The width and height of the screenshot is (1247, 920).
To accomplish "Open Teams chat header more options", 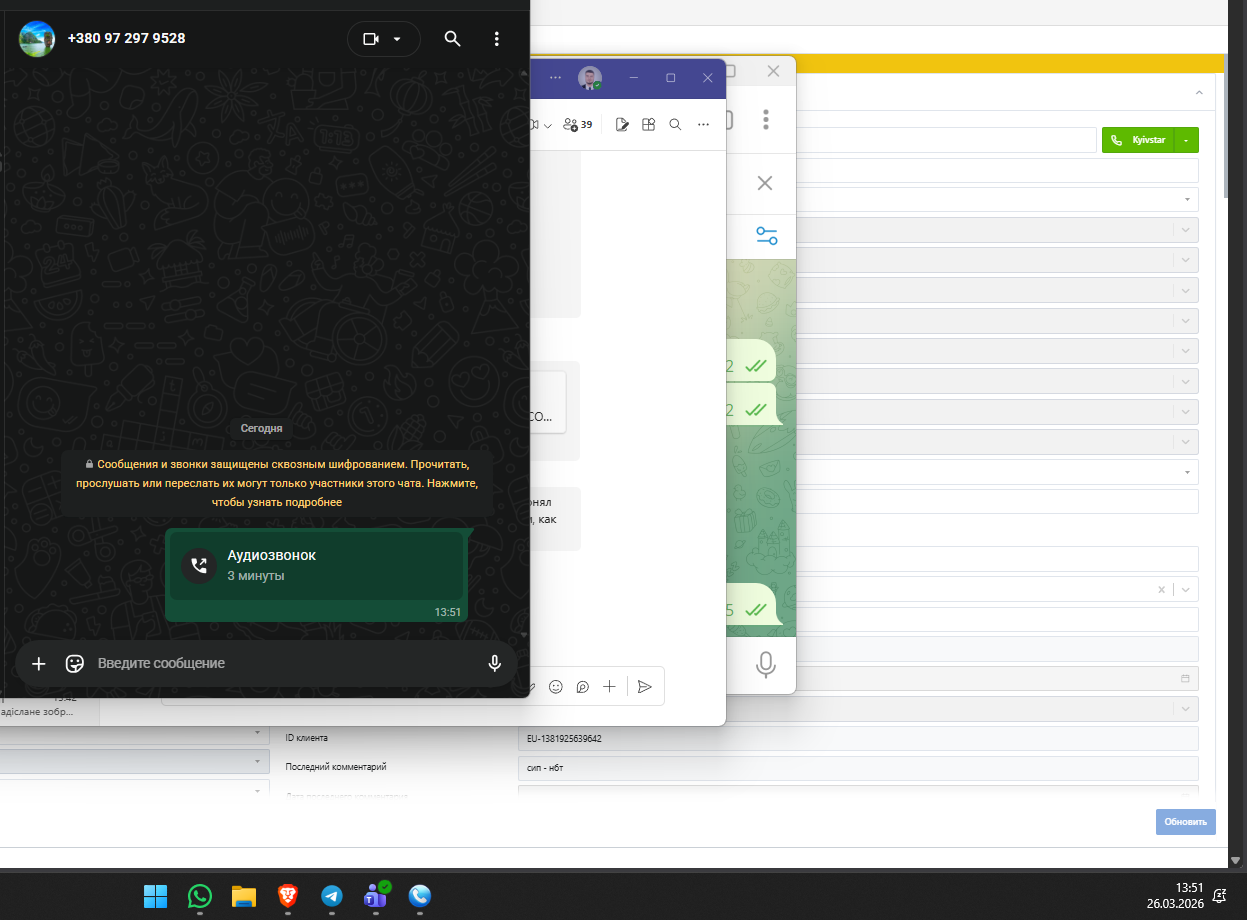I will (703, 124).
